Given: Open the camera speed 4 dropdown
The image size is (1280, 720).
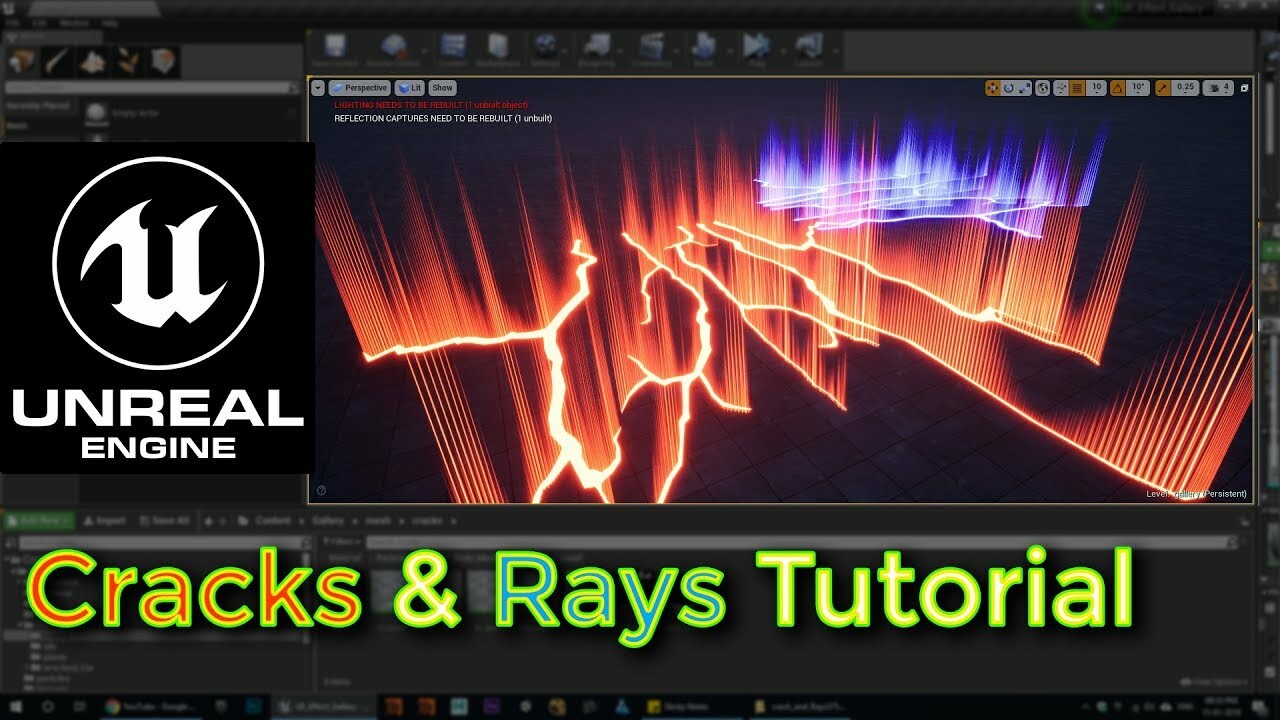Looking at the screenshot, I should (x=1219, y=88).
